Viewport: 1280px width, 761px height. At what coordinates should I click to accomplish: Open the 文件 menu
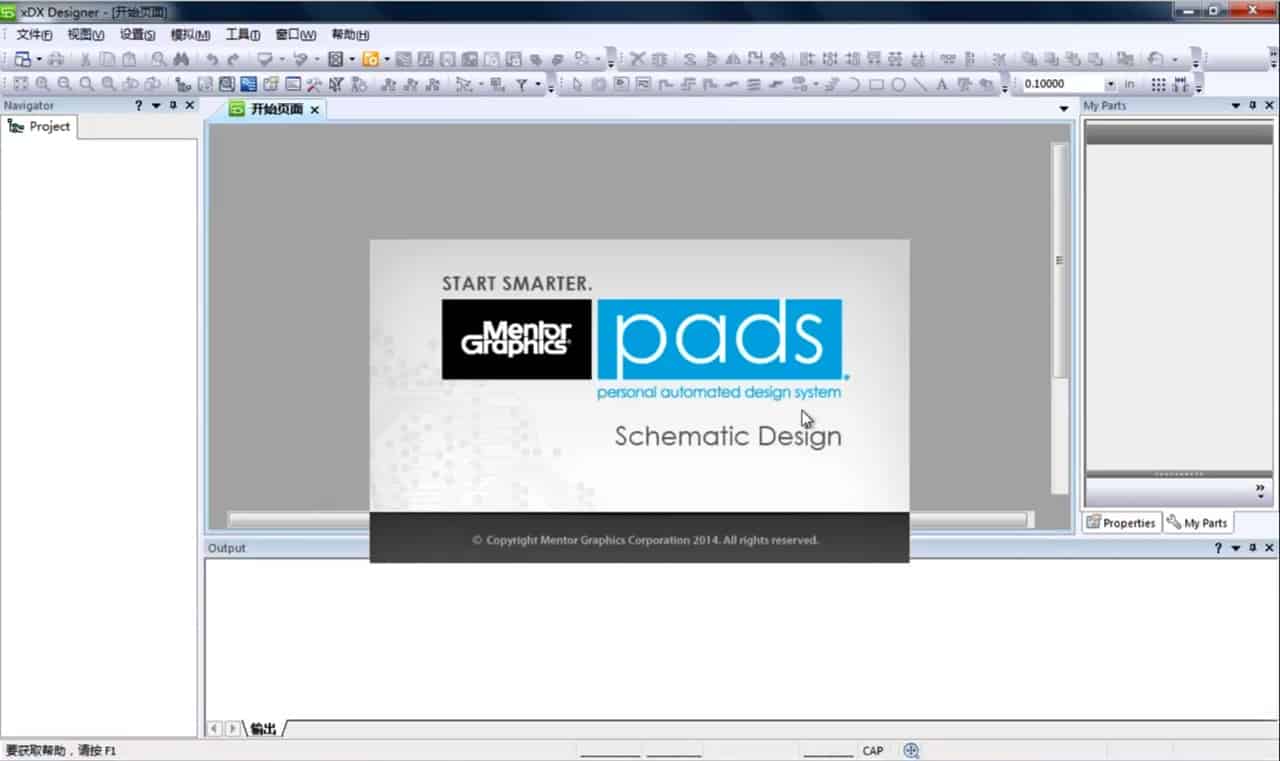[x=33, y=35]
